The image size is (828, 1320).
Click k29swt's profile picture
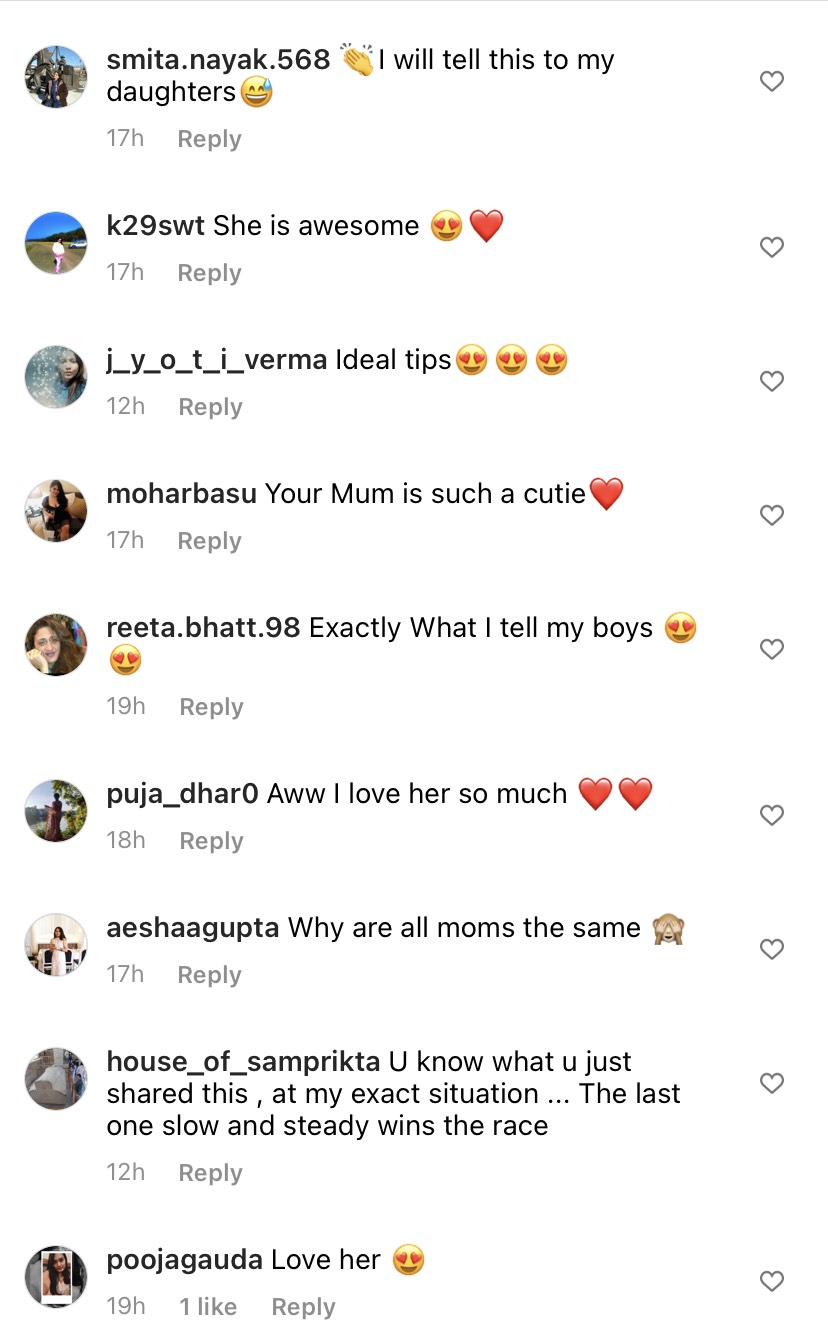pyautogui.click(x=56, y=243)
